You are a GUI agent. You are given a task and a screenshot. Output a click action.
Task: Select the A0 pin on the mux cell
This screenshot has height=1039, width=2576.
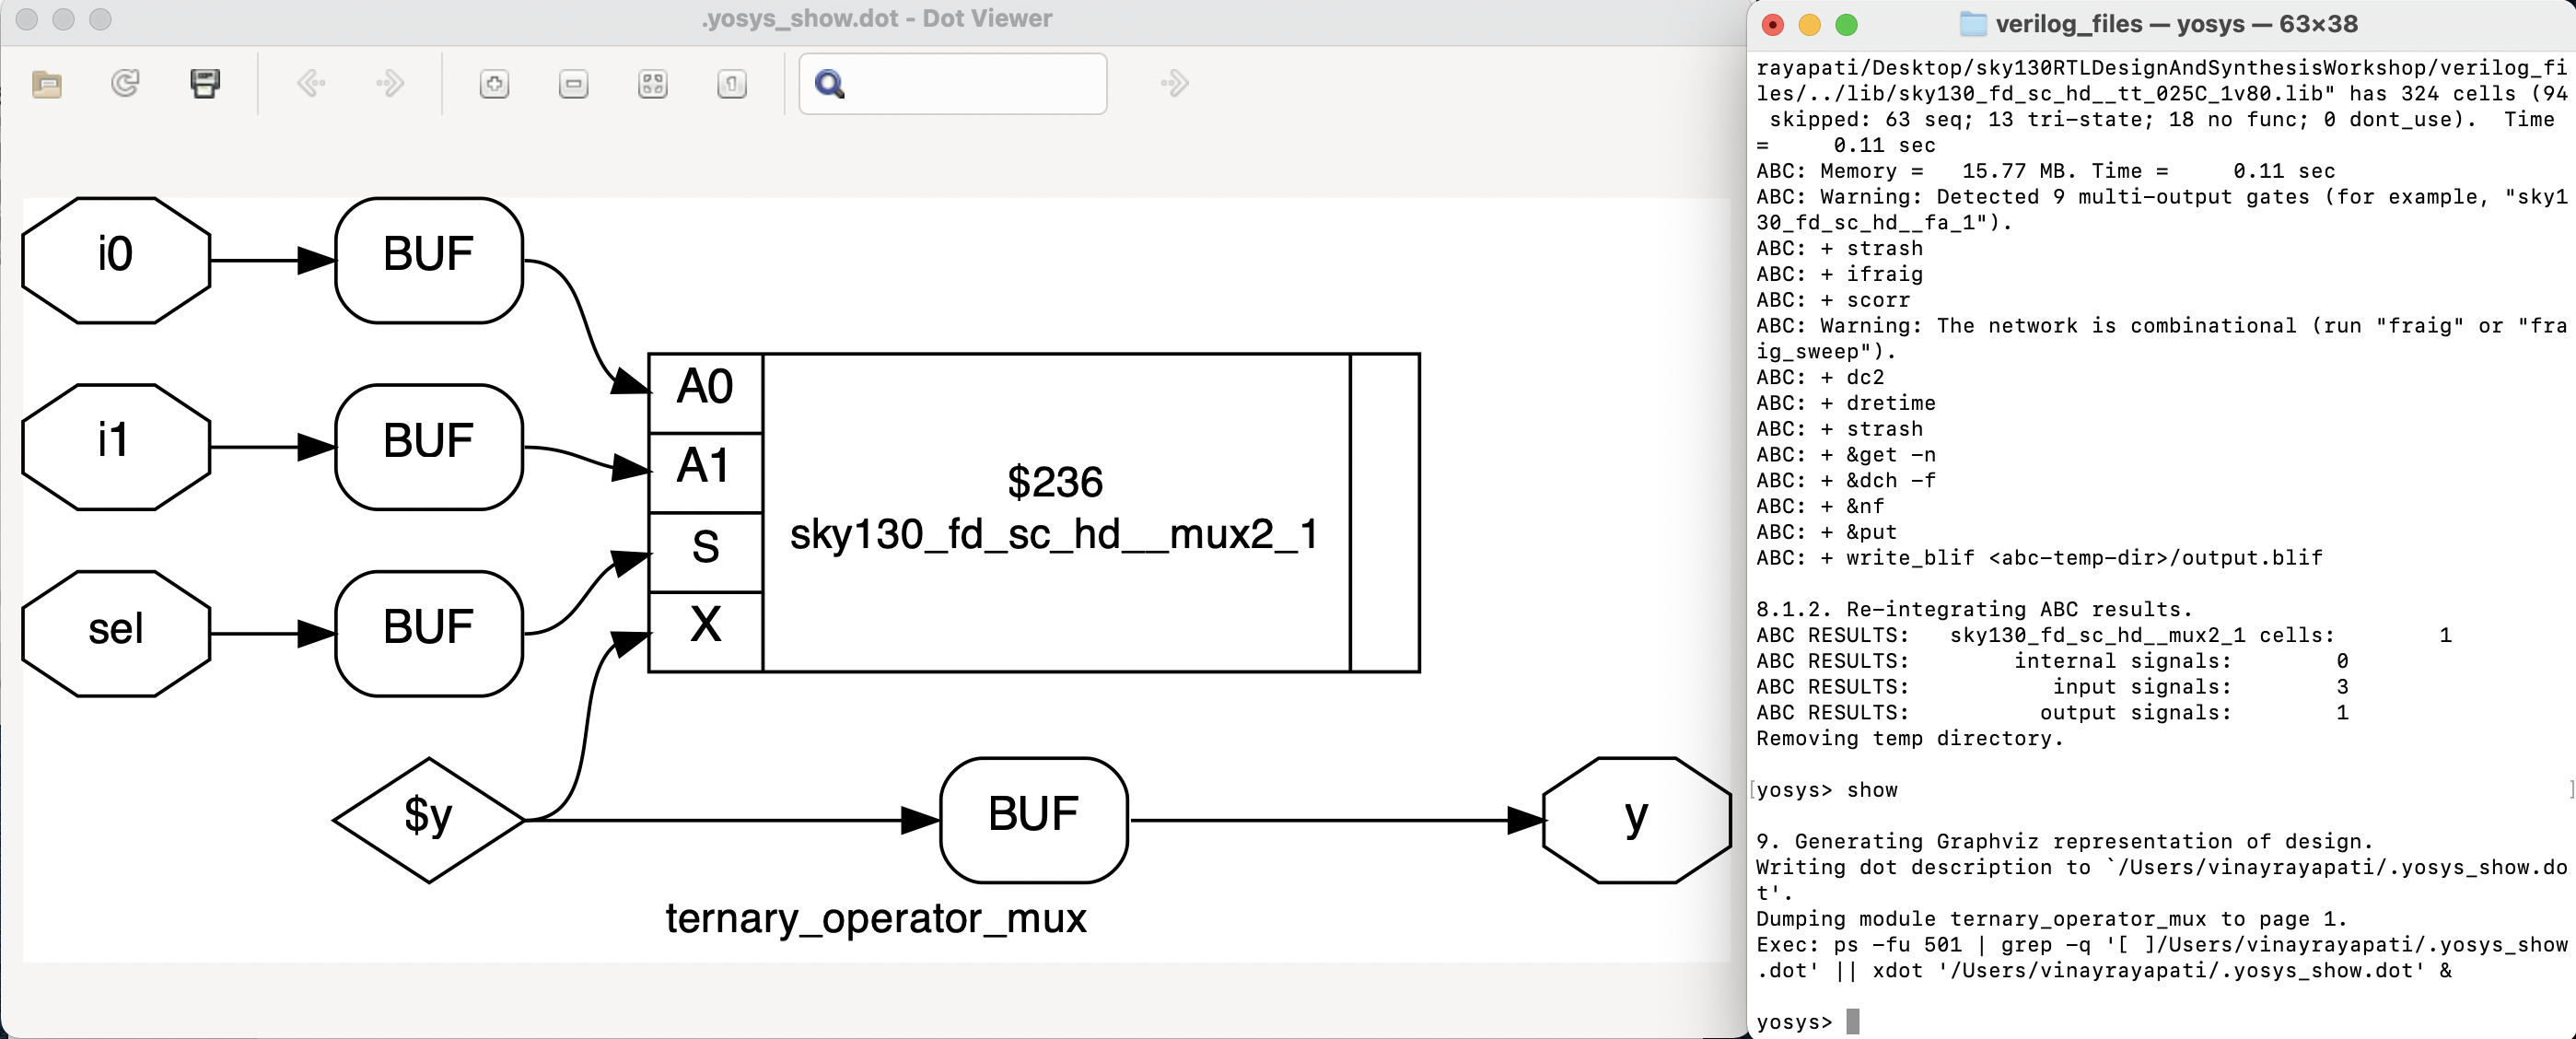pos(704,389)
